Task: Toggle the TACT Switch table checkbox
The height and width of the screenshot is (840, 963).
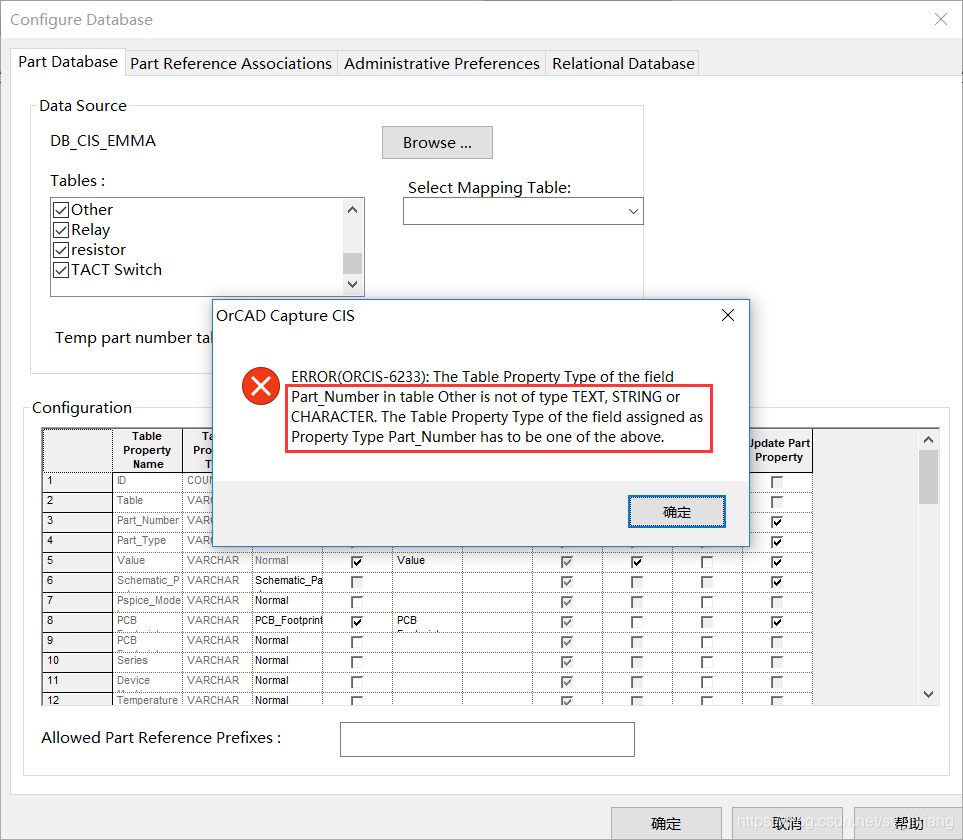Action: click(61, 270)
